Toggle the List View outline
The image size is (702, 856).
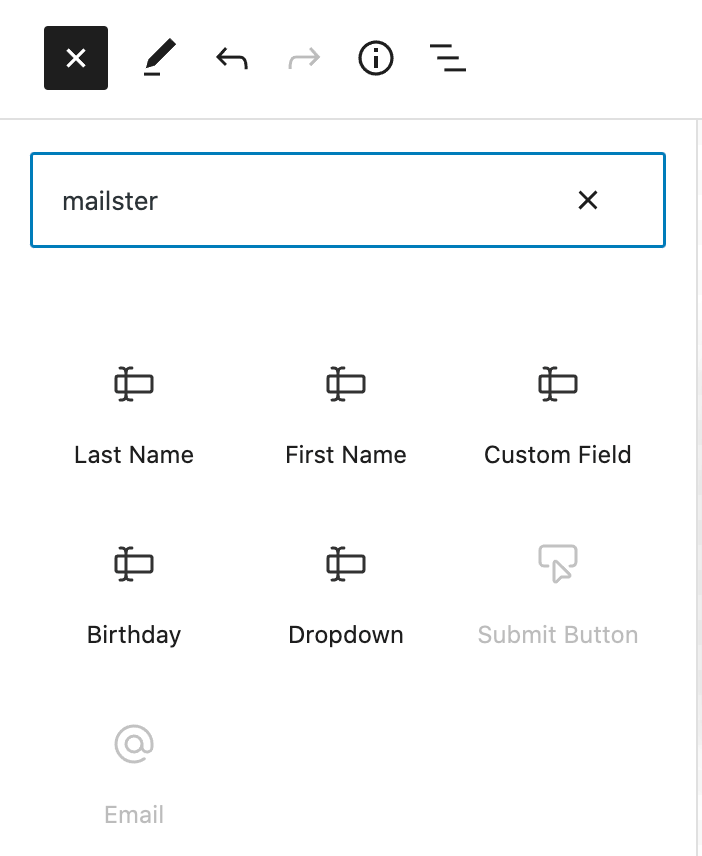[448, 59]
